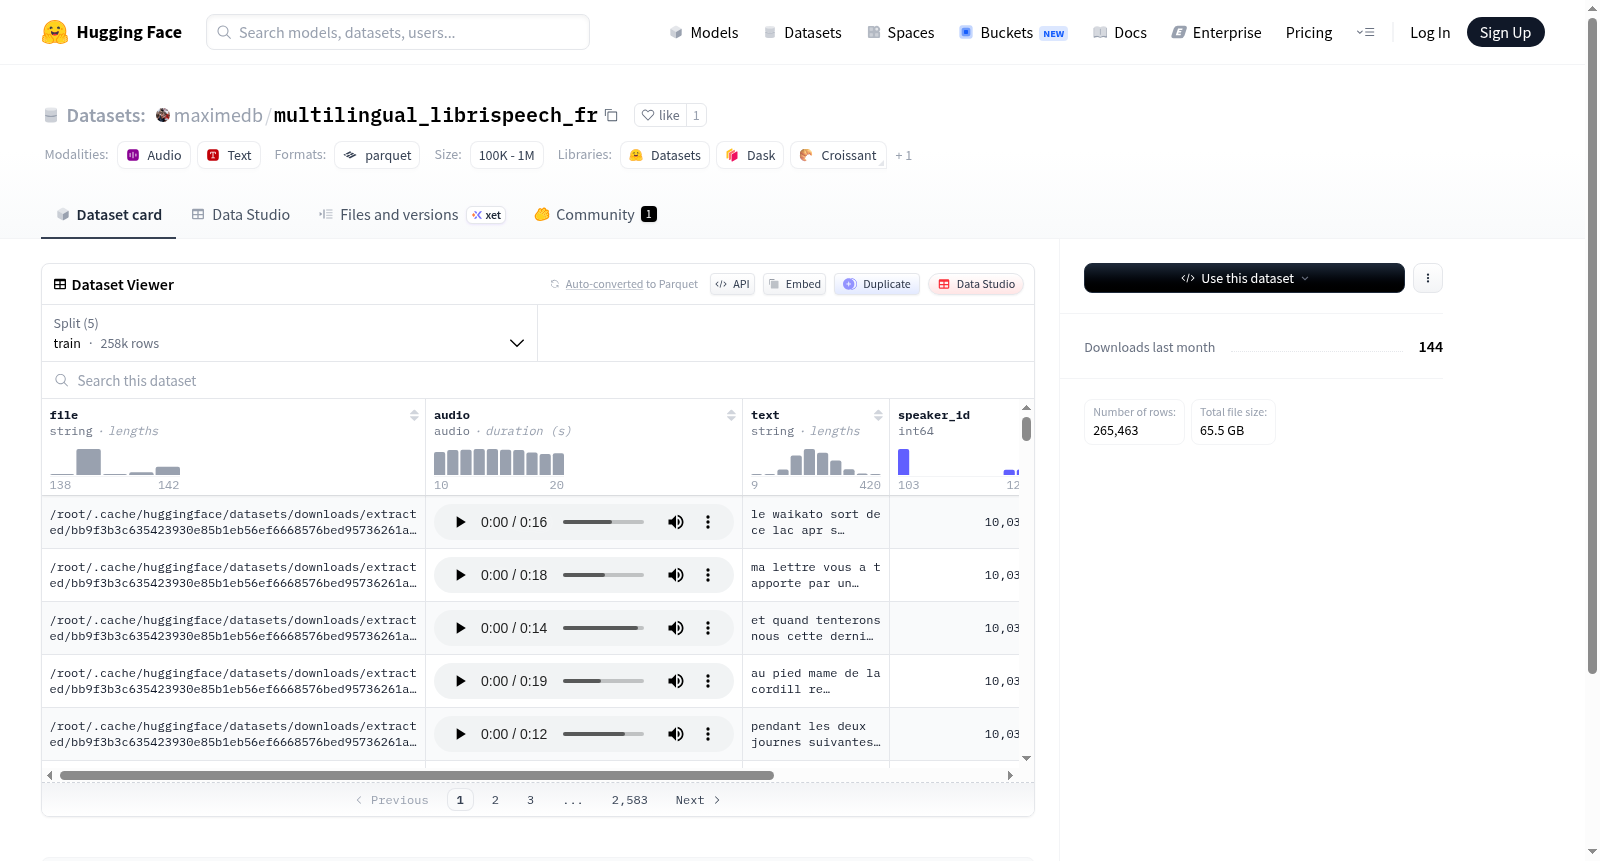The height and width of the screenshot is (861, 1600).
Task: Mute the 0:18 audio clip
Action: [x=676, y=575]
